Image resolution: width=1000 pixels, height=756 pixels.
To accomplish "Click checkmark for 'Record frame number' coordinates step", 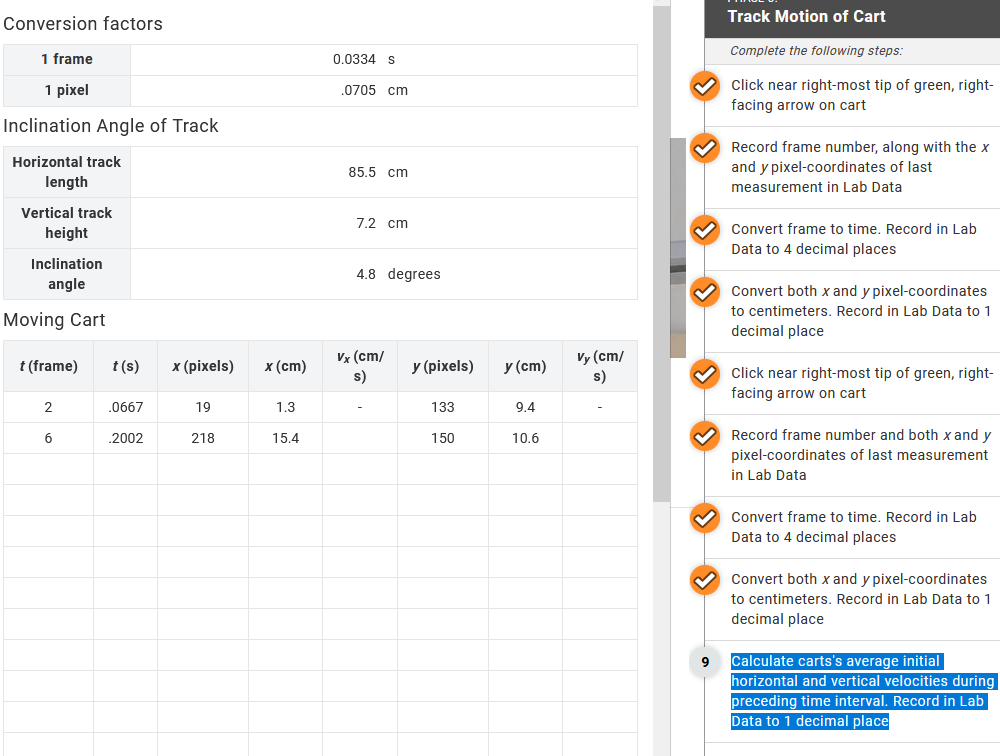I will click(x=704, y=148).
